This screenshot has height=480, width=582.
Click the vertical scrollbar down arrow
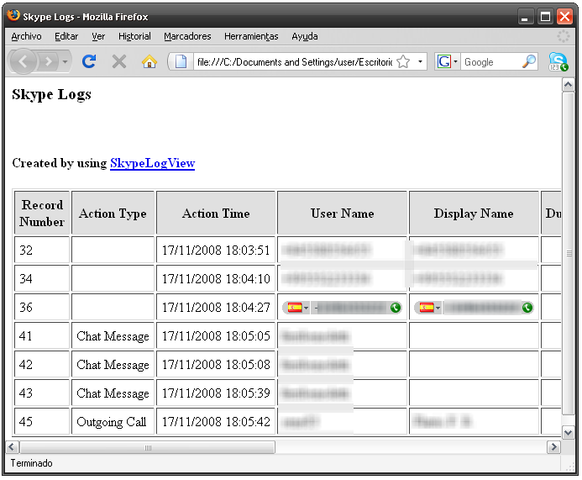[x=568, y=432]
